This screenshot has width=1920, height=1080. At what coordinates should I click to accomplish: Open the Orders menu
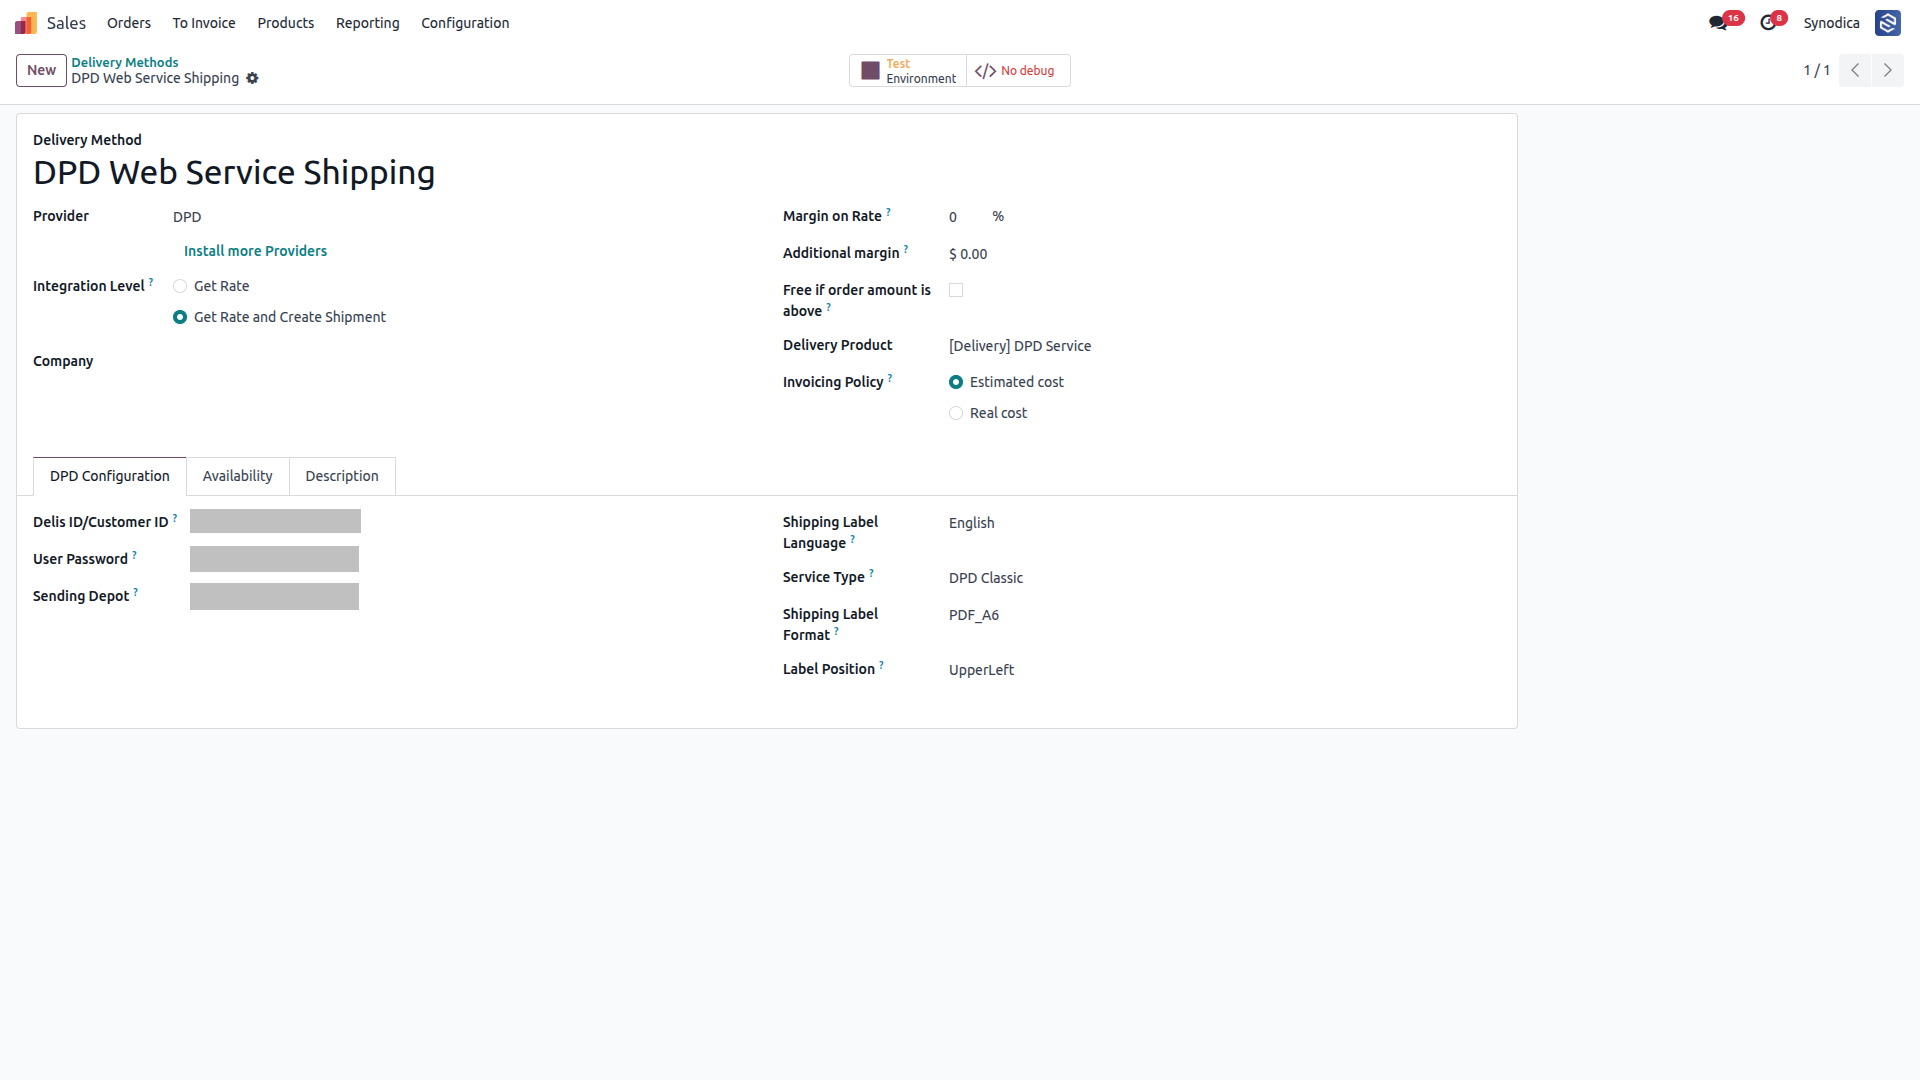click(x=129, y=23)
